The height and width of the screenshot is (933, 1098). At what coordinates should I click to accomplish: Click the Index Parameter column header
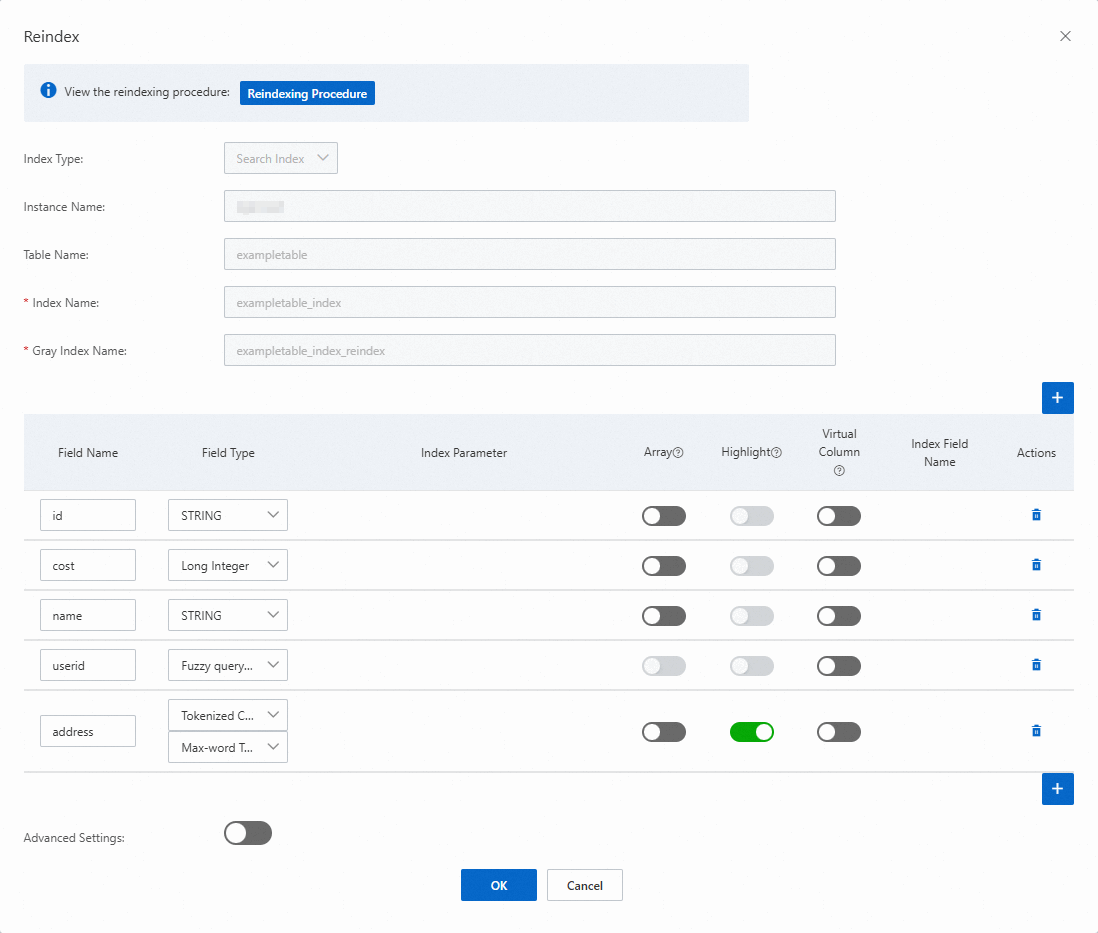tap(464, 452)
